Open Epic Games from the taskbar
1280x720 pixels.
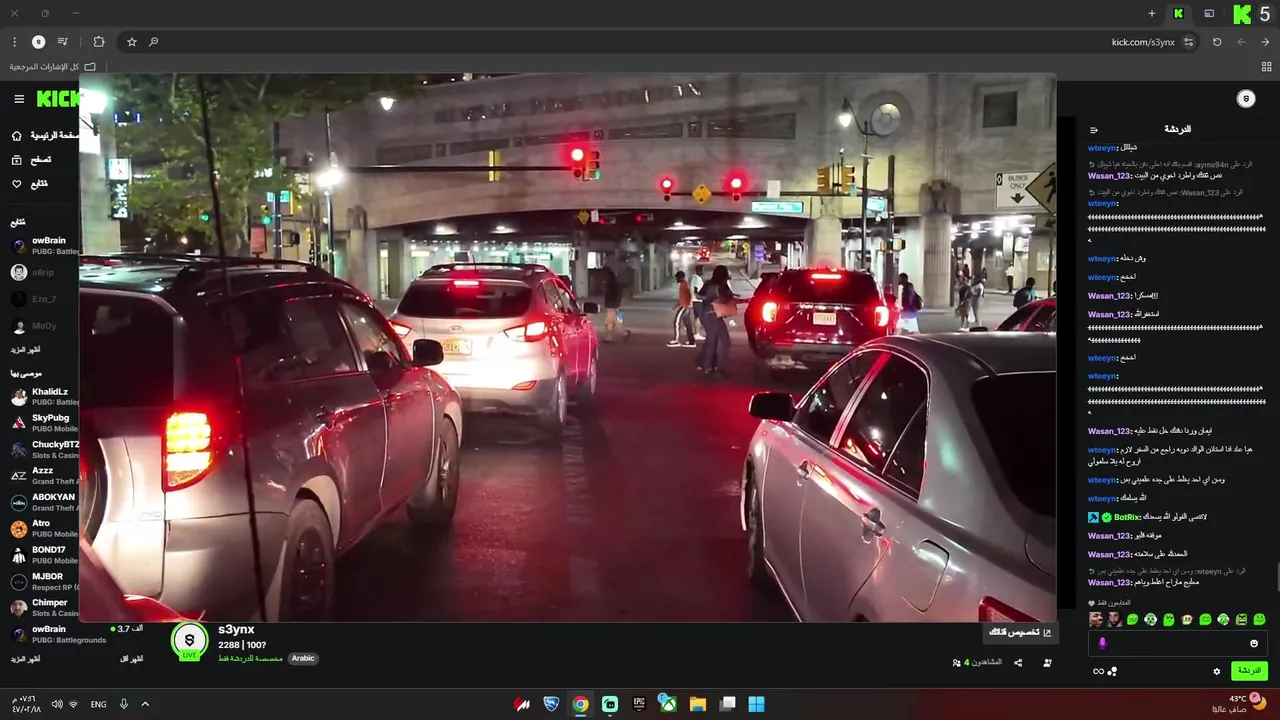point(639,704)
